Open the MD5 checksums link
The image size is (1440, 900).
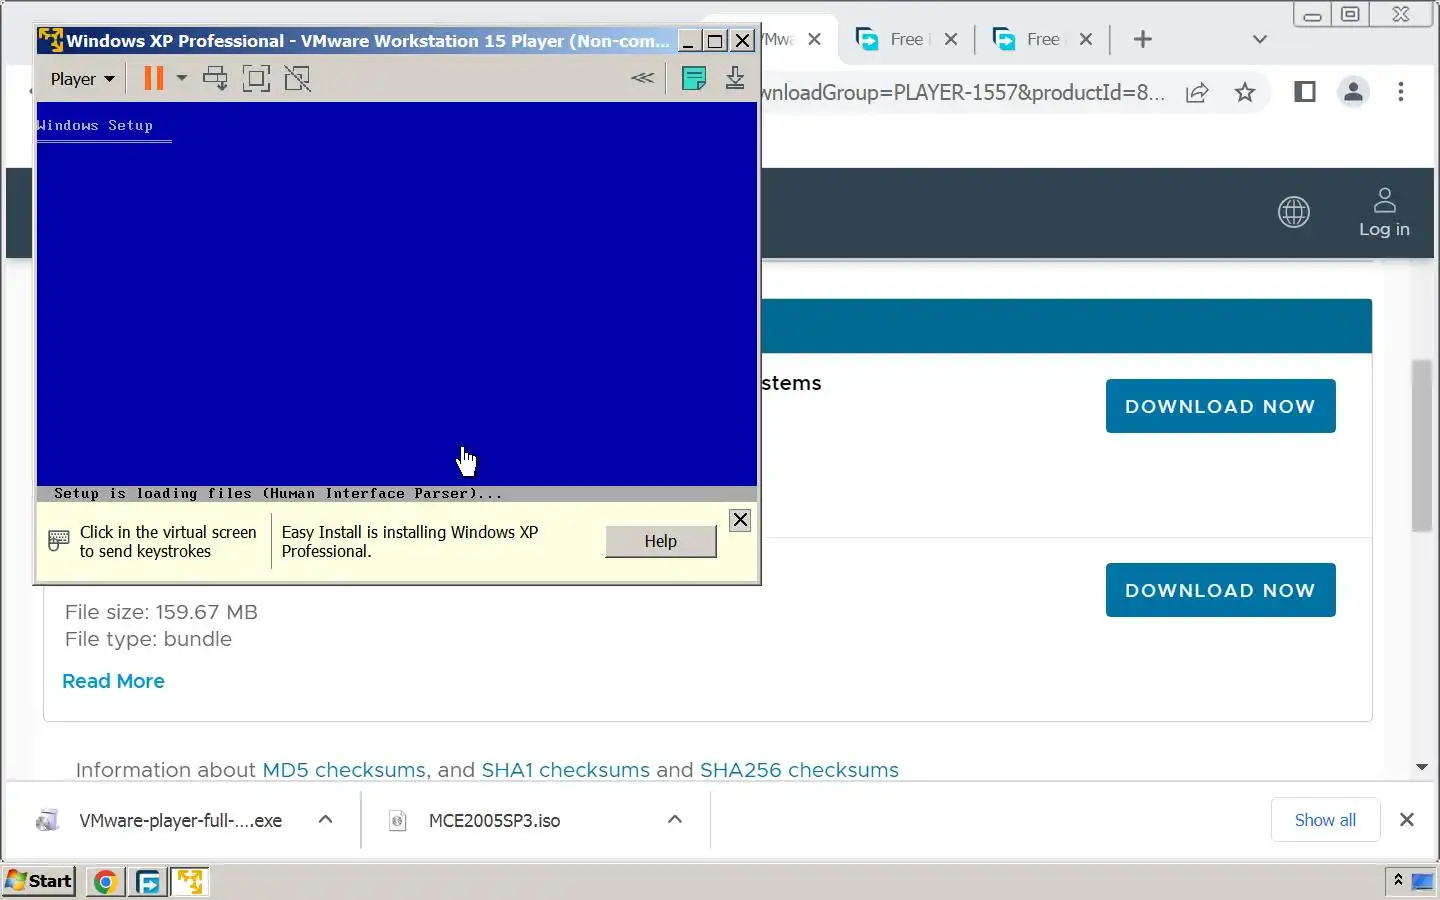pos(344,770)
